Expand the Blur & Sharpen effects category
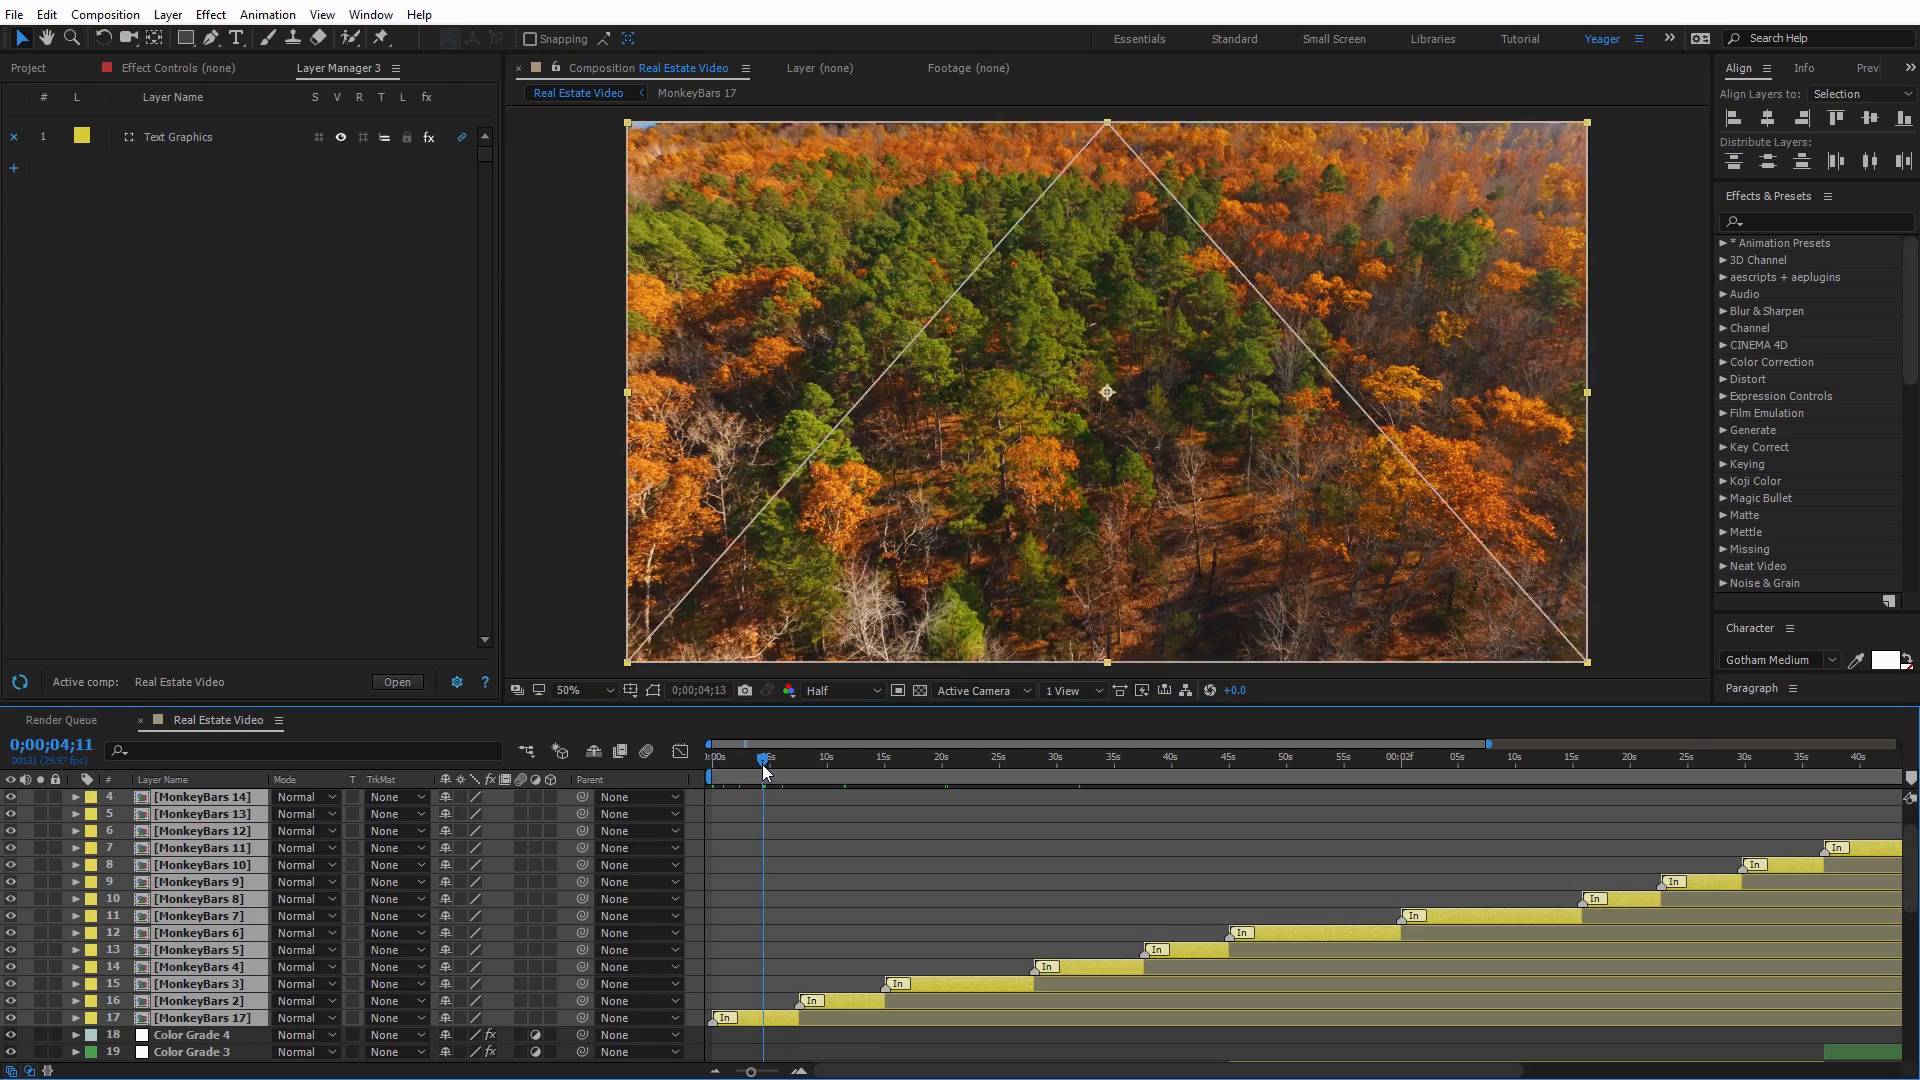This screenshot has width=1920, height=1080. (x=1724, y=311)
